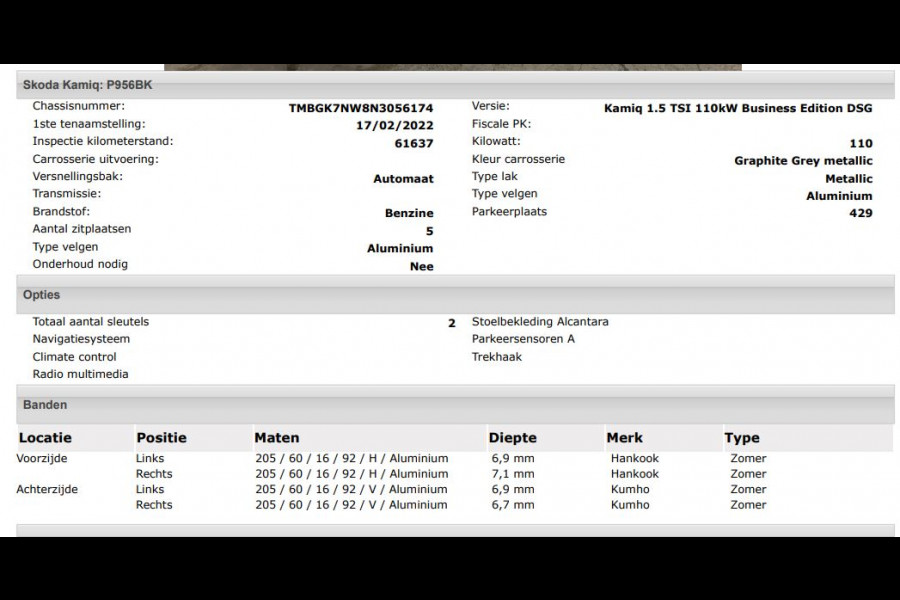Click the Parkeerplaats value 429
Screen dimensions: 900x600
(860, 213)
